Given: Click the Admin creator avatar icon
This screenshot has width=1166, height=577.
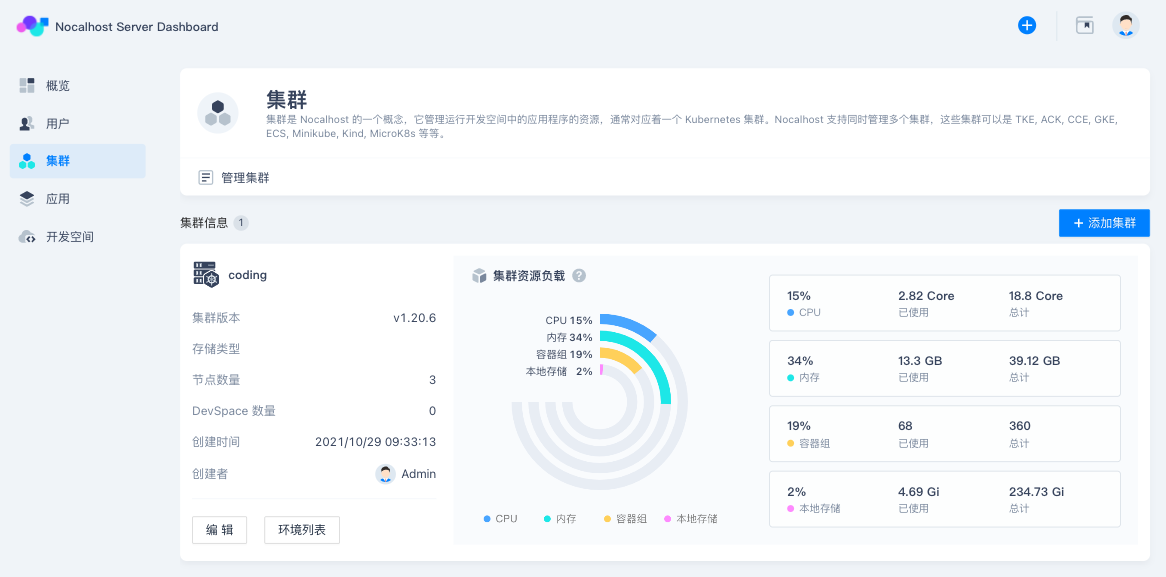Looking at the screenshot, I should (x=385, y=474).
